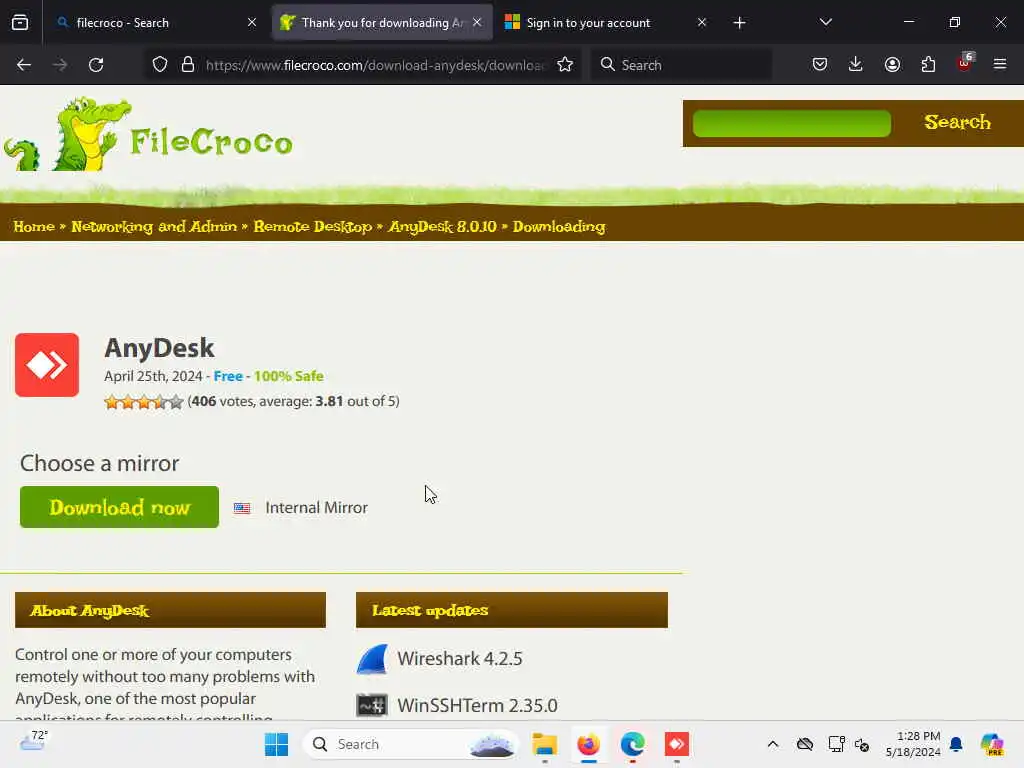Click the US flag mirror icon
This screenshot has width=1024, height=768.
coord(242,508)
